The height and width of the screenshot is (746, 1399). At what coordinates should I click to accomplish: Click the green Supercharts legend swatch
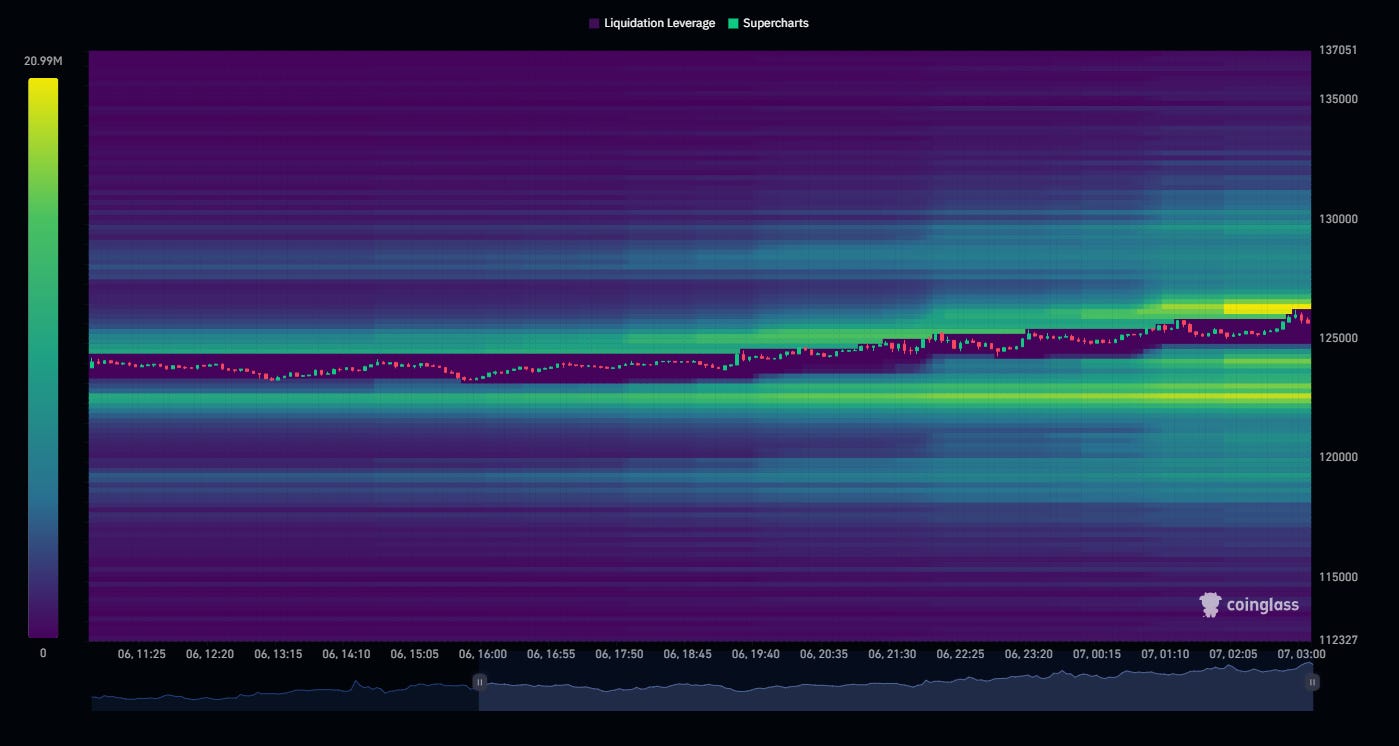click(733, 23)
